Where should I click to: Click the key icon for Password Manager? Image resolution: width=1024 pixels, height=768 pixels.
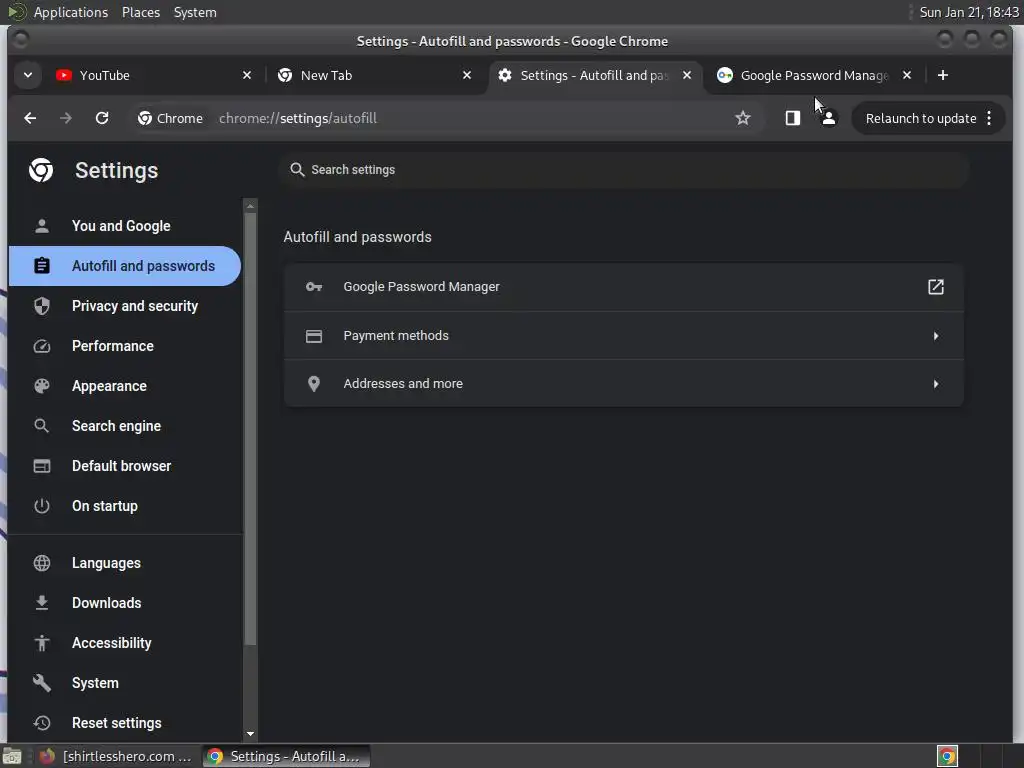(314, 287)
